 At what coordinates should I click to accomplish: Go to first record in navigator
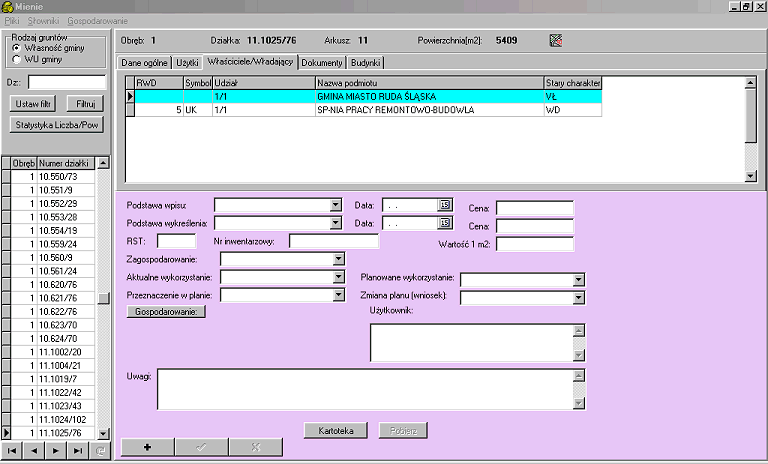coord(12,450)
